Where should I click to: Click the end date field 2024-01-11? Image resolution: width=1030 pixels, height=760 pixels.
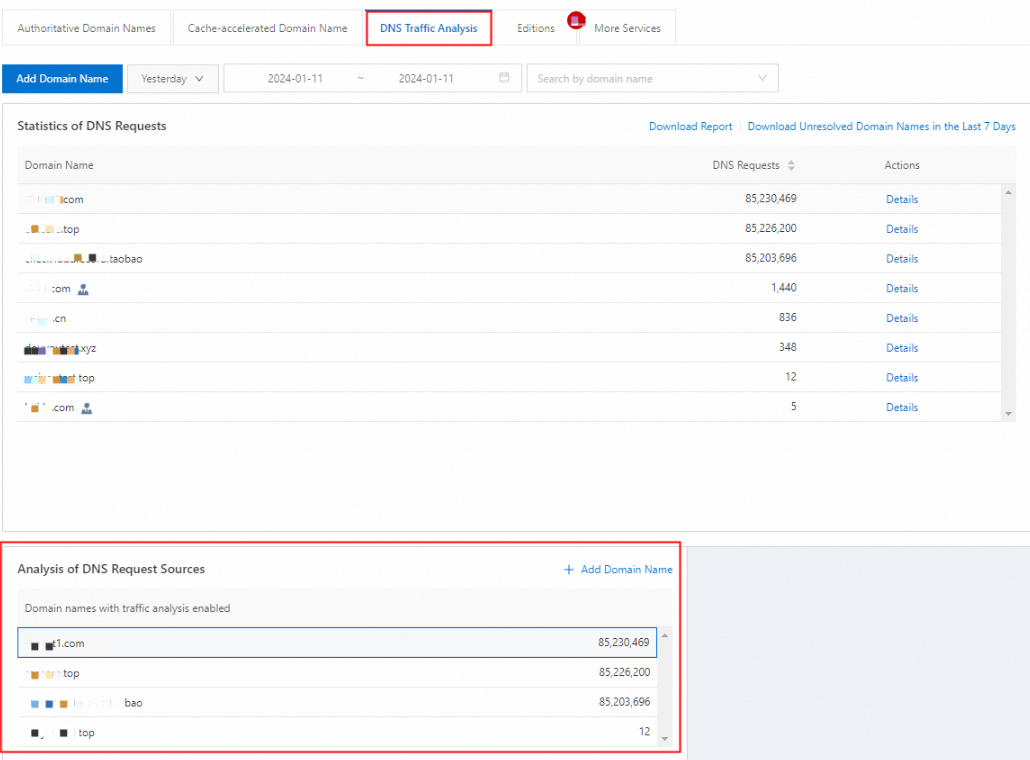426,79
